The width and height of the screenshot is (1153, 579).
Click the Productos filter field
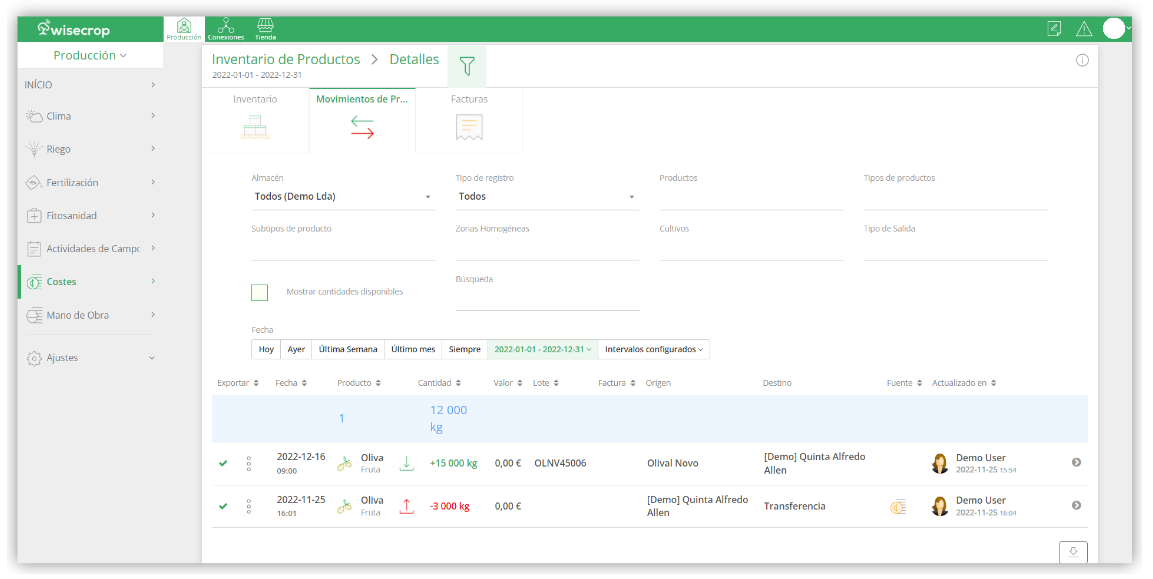tap(752, 197)
